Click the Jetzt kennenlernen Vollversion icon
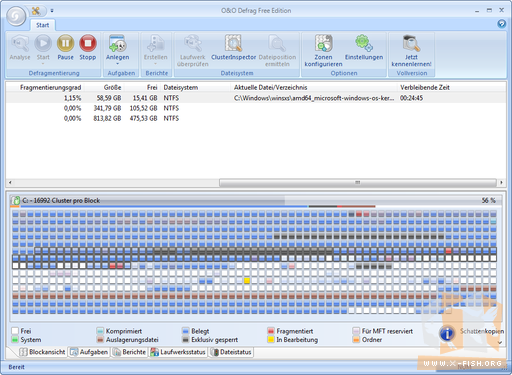512x375 pixels. pyautogui.click(x=411, y=43)
